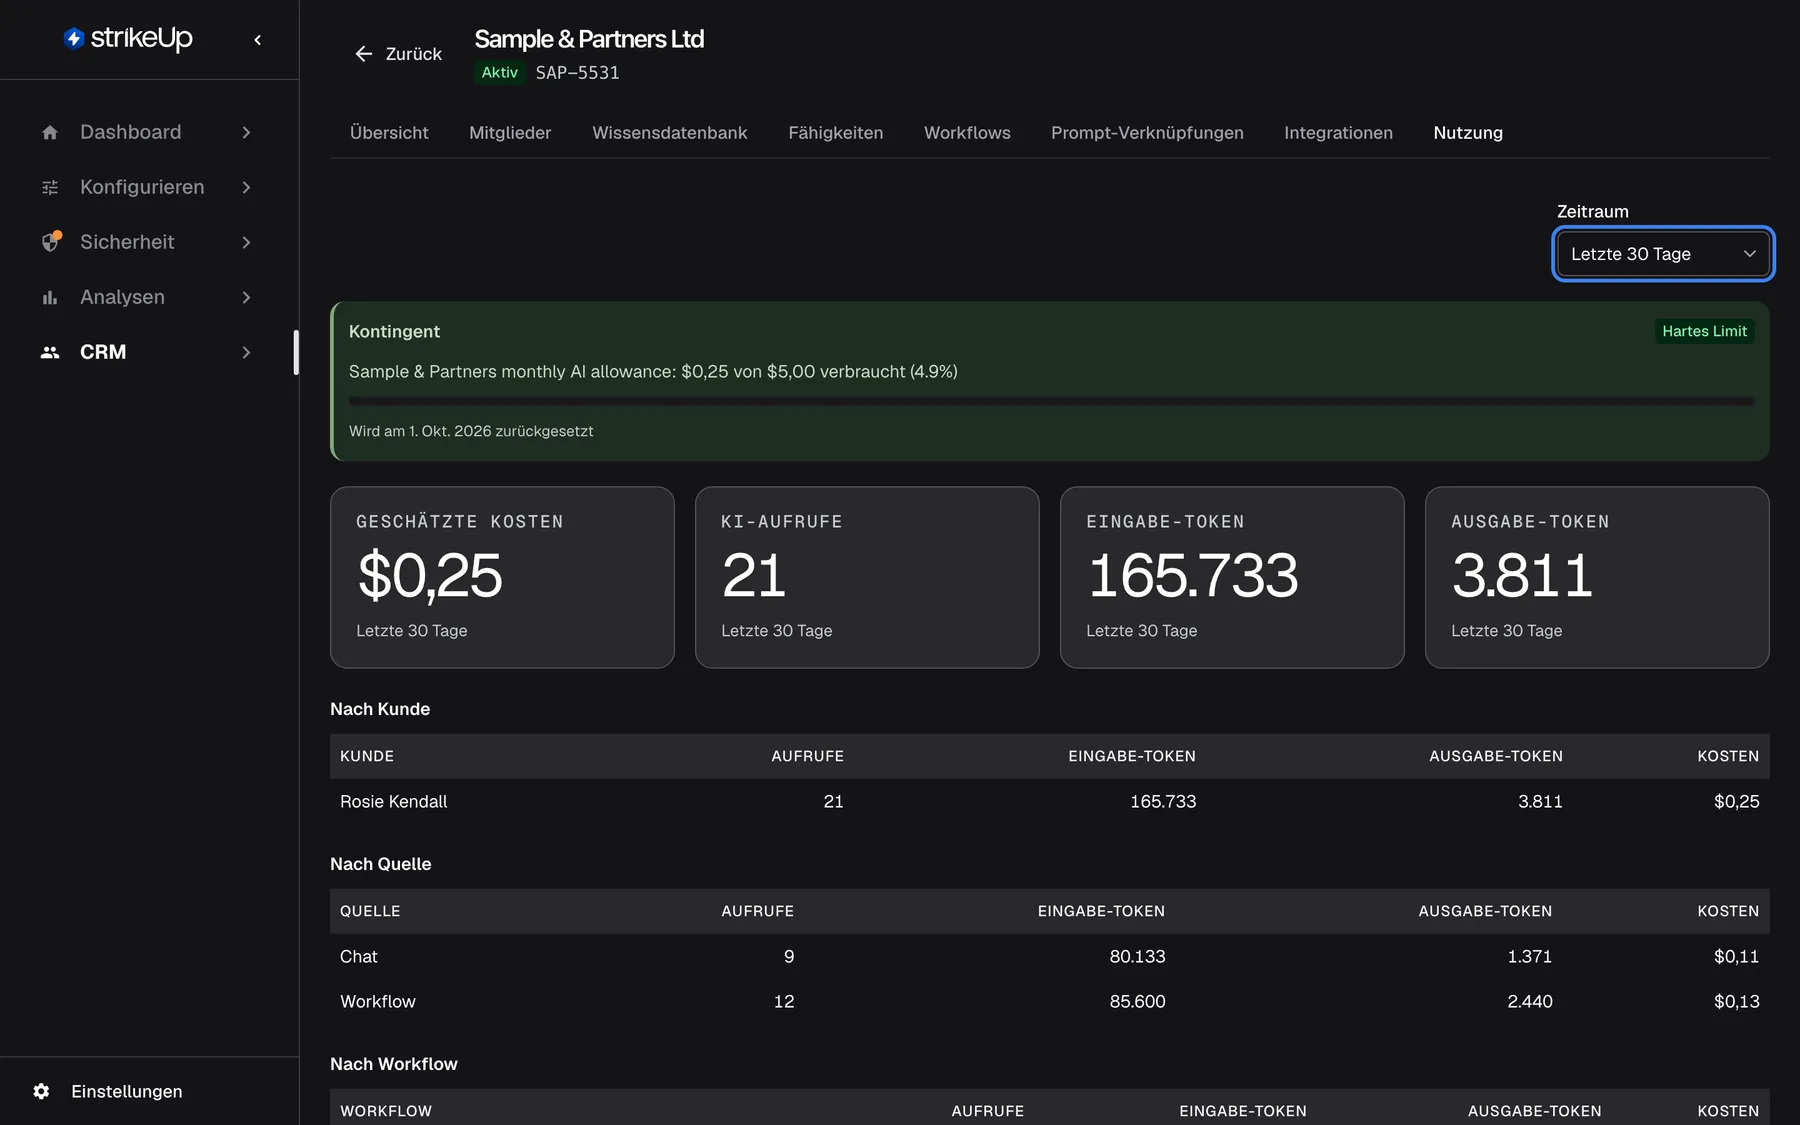Open the Wissensdatenbank tab

pos(669,133)
